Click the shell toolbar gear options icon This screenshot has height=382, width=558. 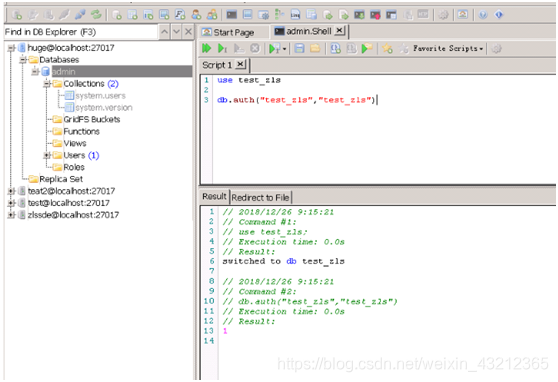pyautogui.click(x=496, y=48)
